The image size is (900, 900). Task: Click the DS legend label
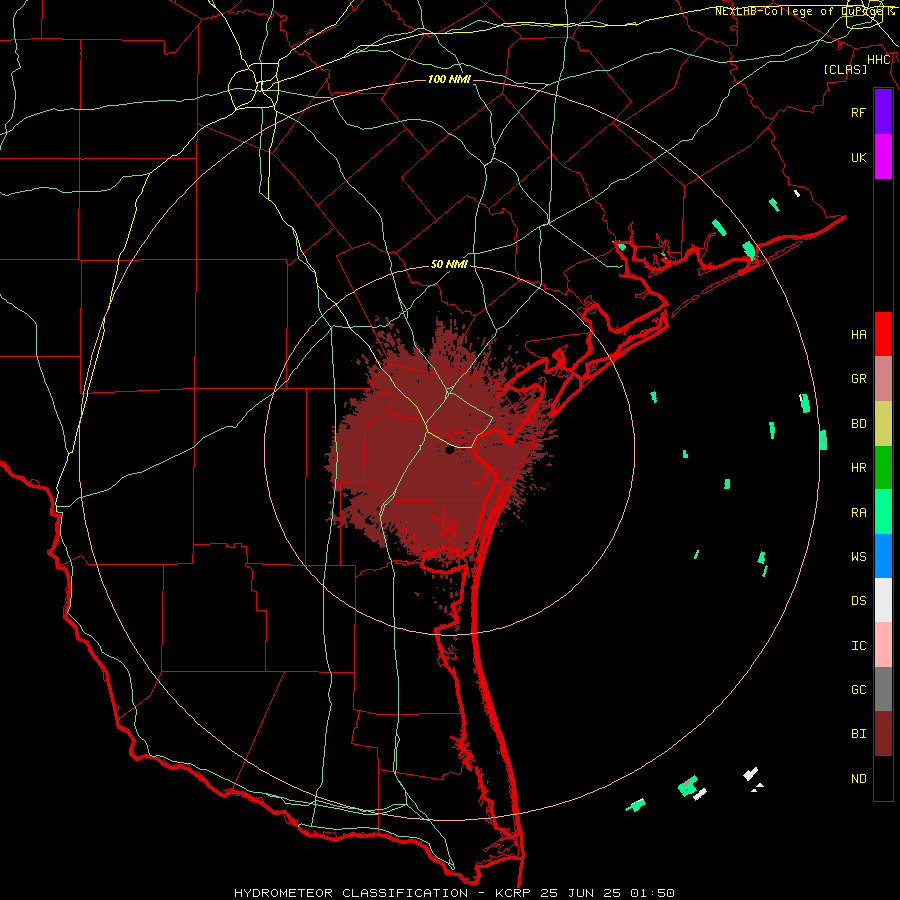coord(858,601)
